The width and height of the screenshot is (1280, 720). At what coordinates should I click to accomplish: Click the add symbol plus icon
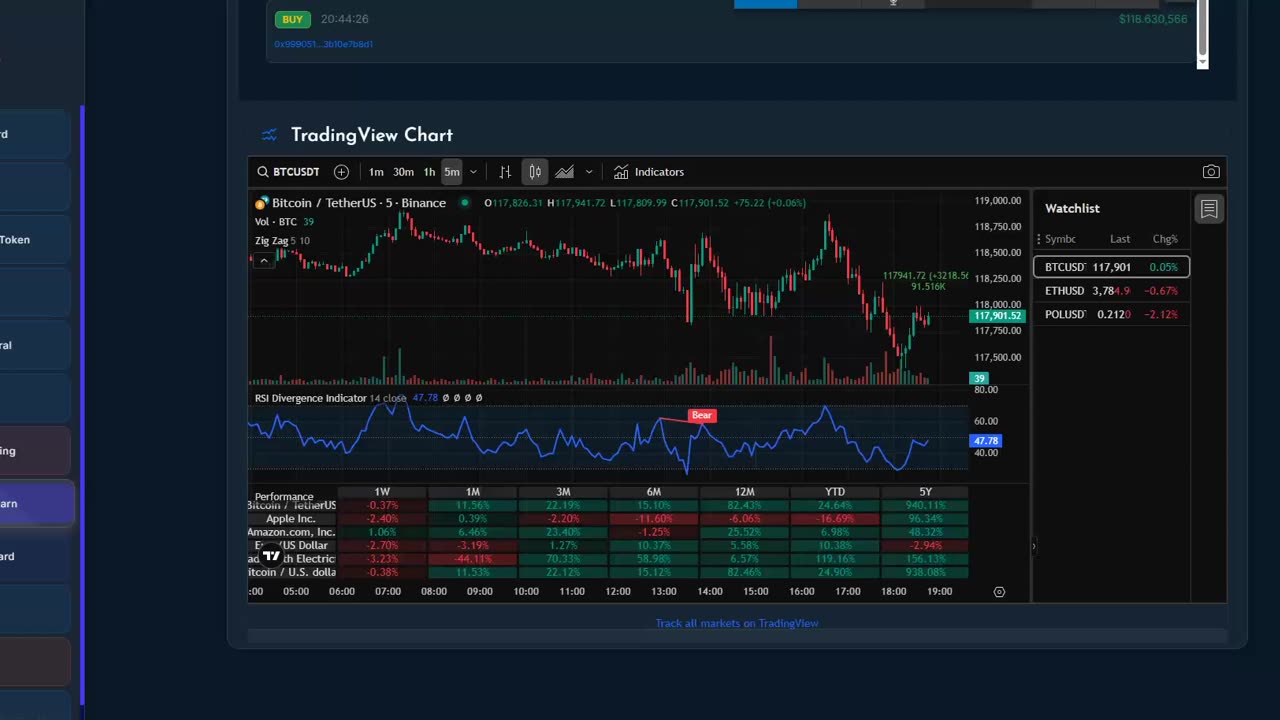(x=341, y=172)
